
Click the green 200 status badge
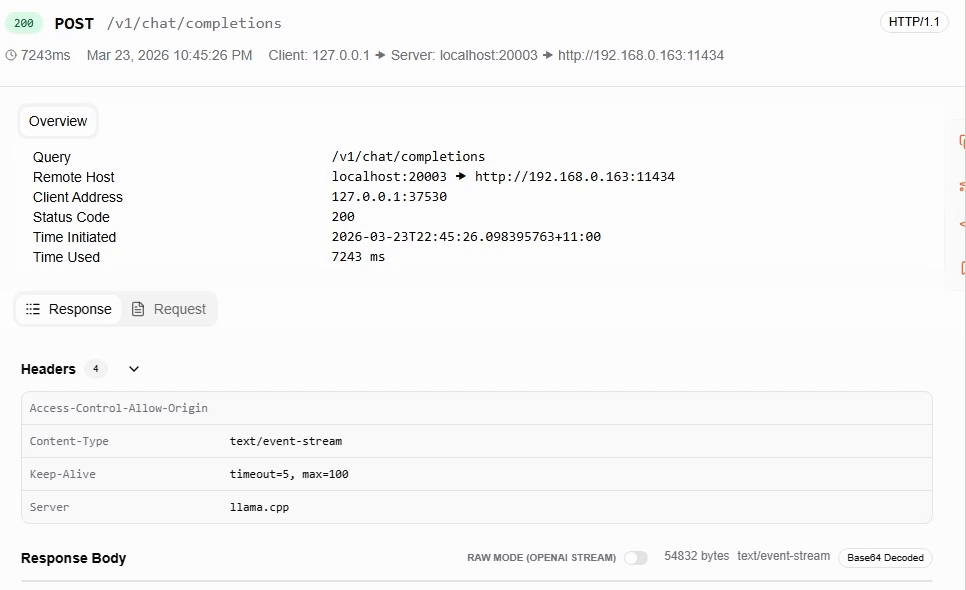coord(24,23)
